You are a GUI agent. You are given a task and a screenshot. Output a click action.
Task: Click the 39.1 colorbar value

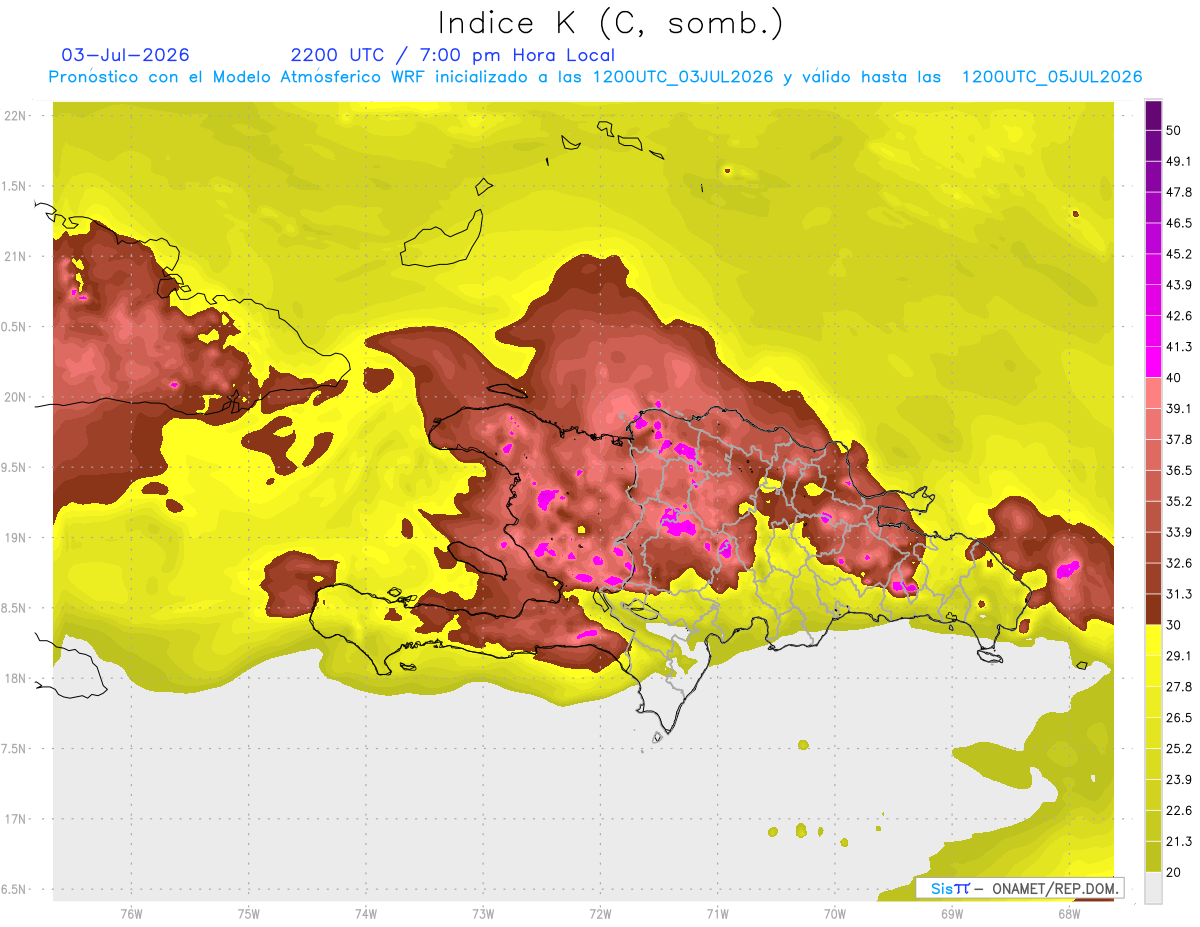[1179, 408]
